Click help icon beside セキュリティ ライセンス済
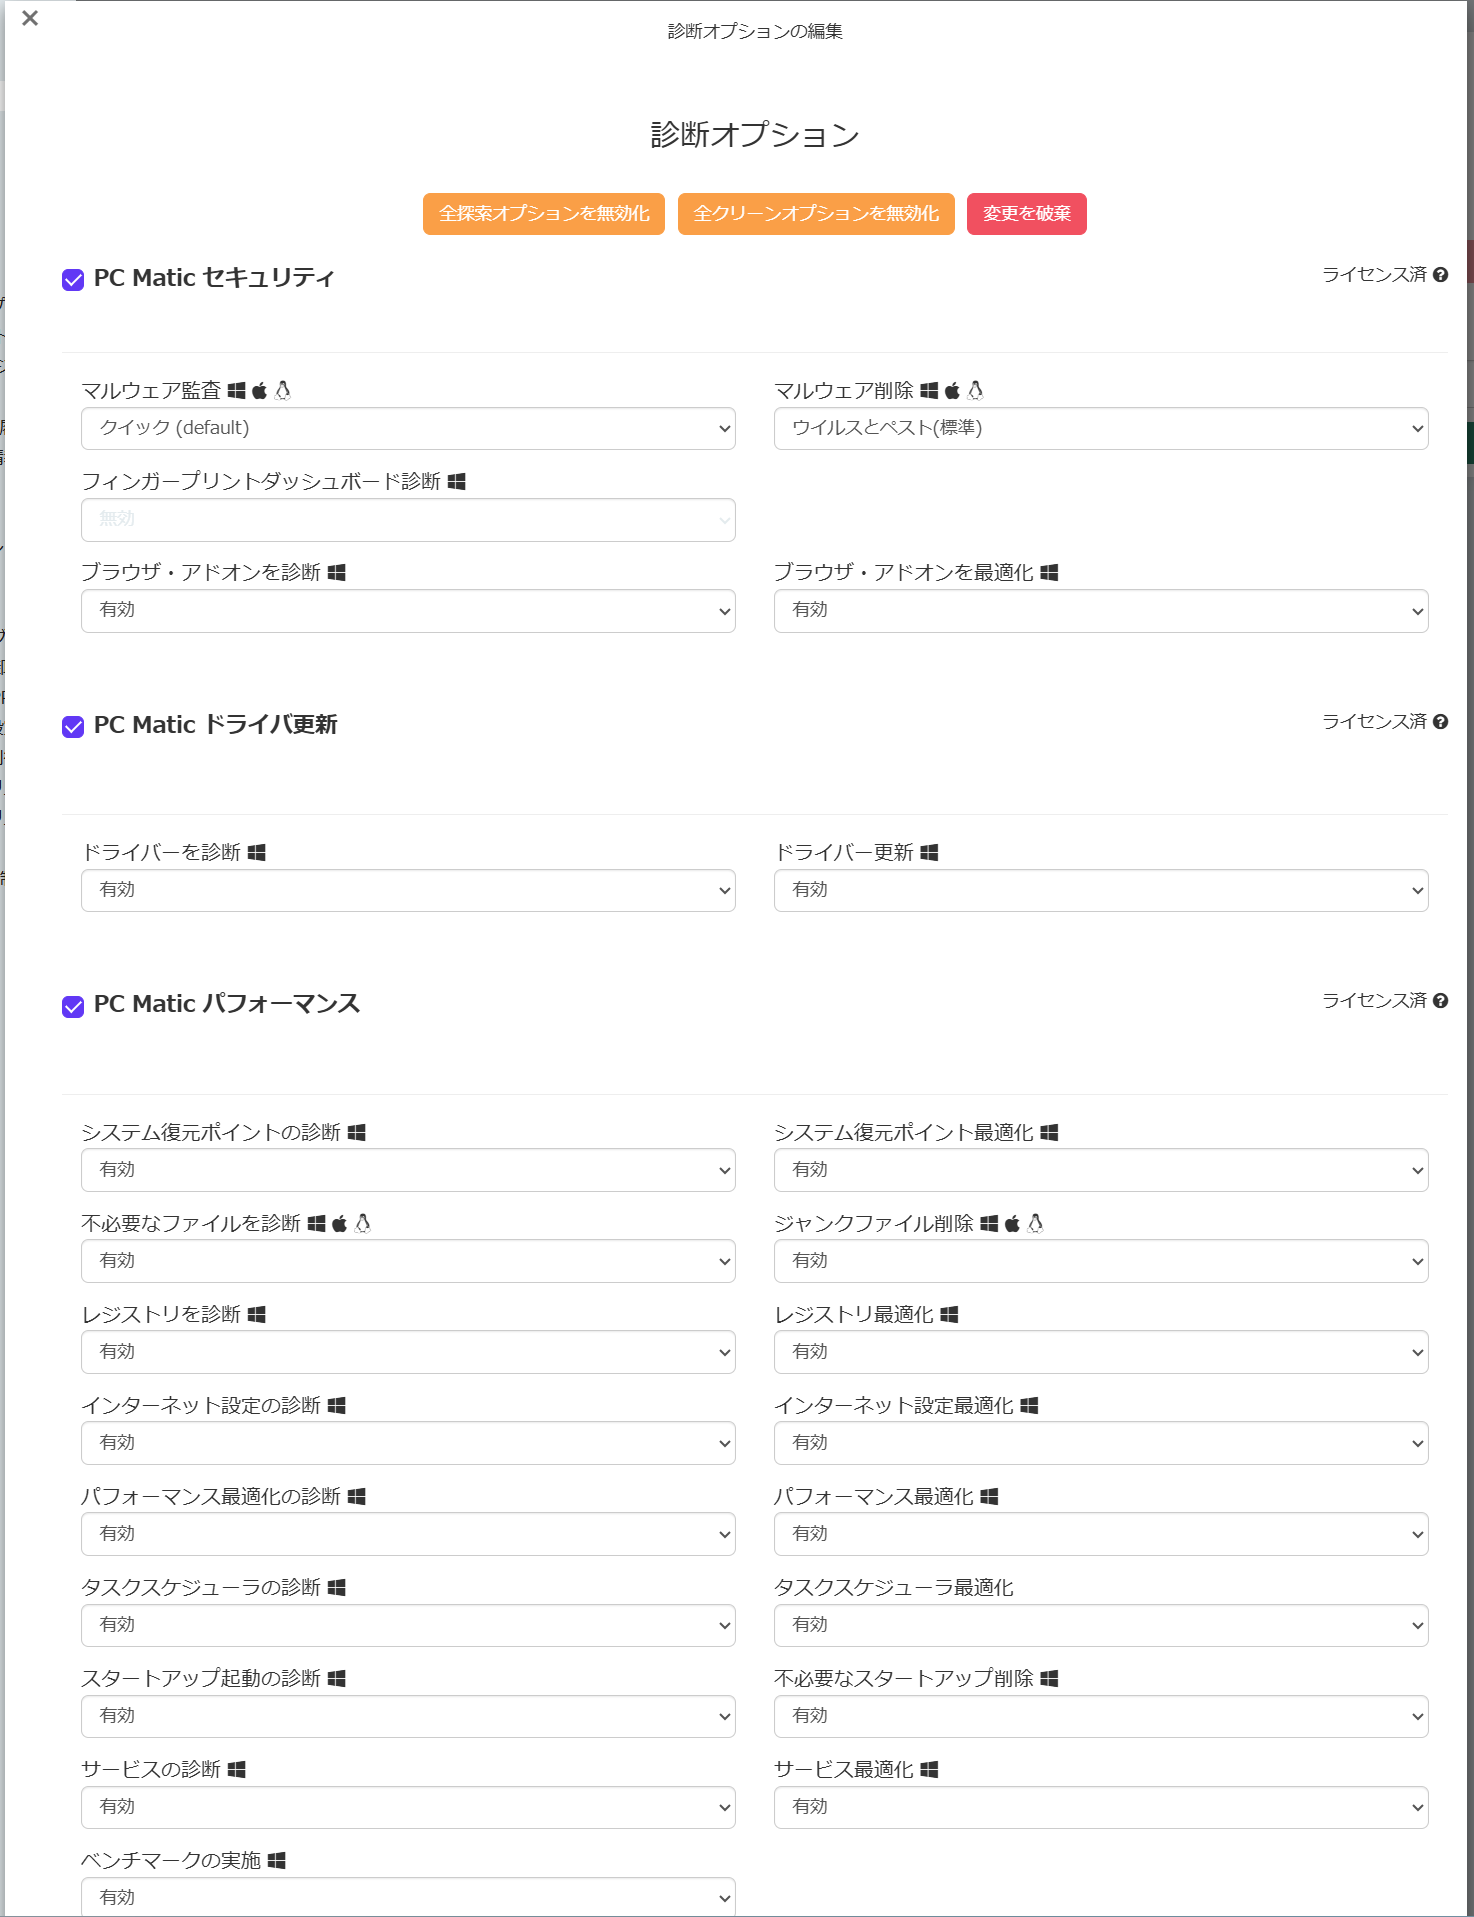 (1440, 275)
